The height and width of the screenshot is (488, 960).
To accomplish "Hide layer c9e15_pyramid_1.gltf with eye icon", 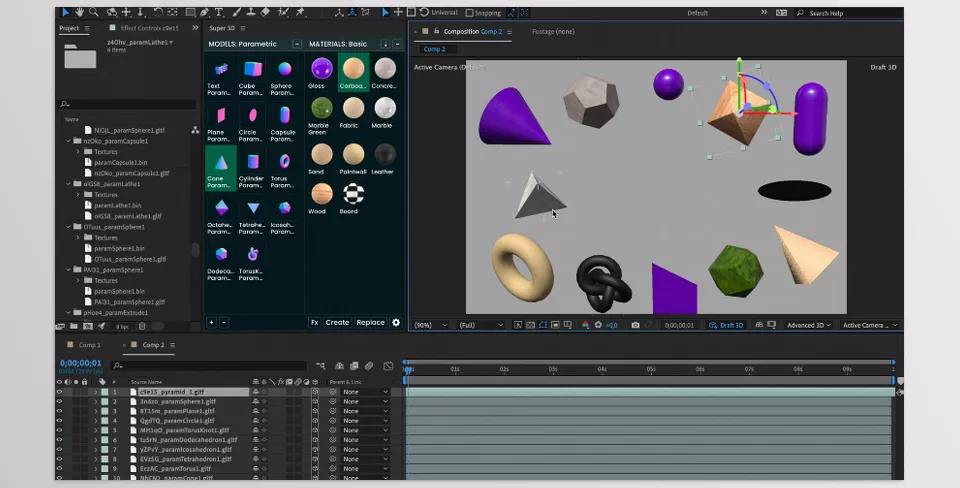I will point(59,392).
